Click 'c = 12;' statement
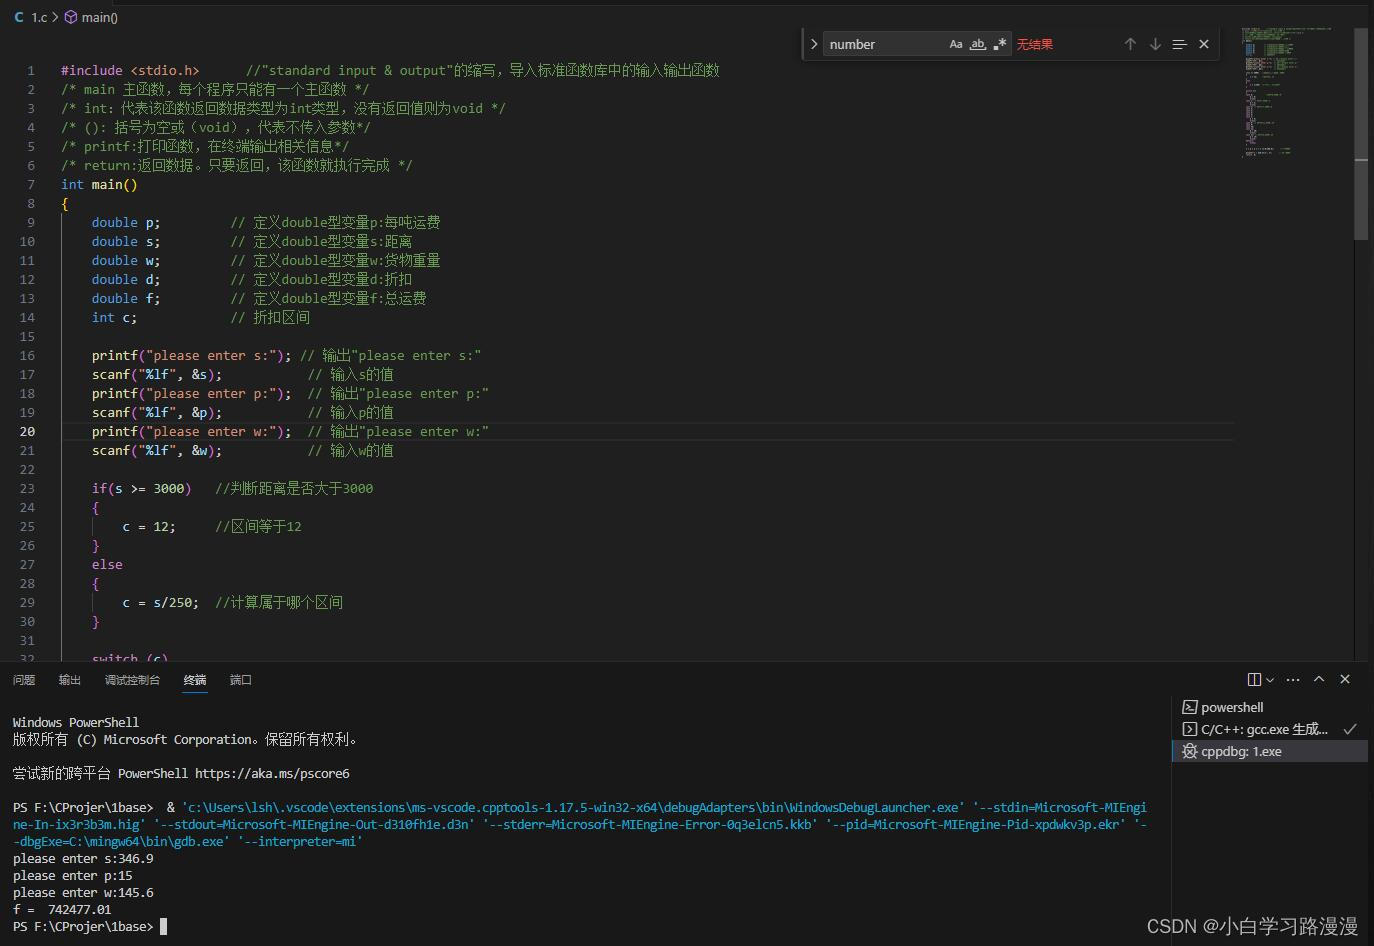 coord(149,527)
